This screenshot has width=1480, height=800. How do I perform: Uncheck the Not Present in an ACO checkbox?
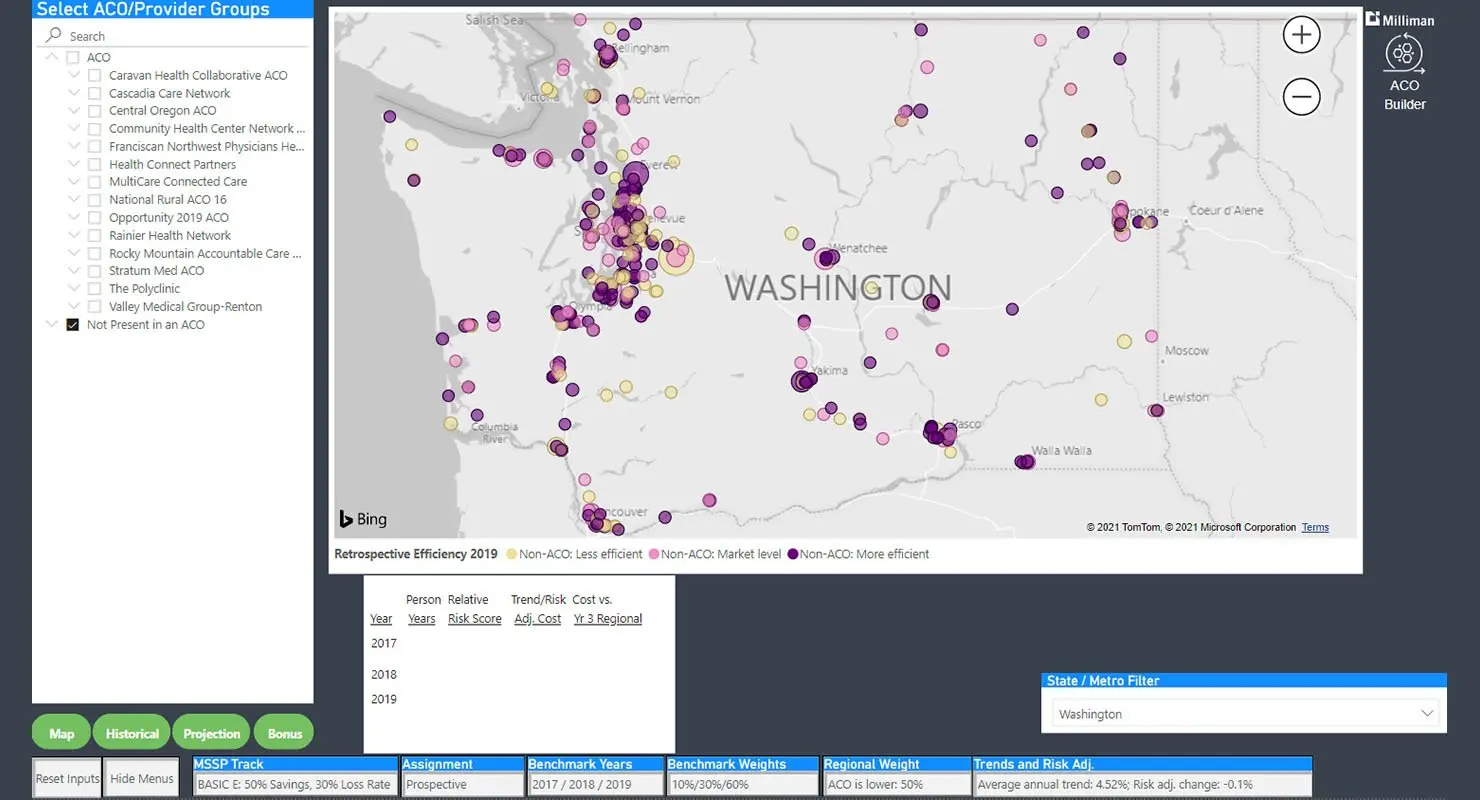[73, 325]
